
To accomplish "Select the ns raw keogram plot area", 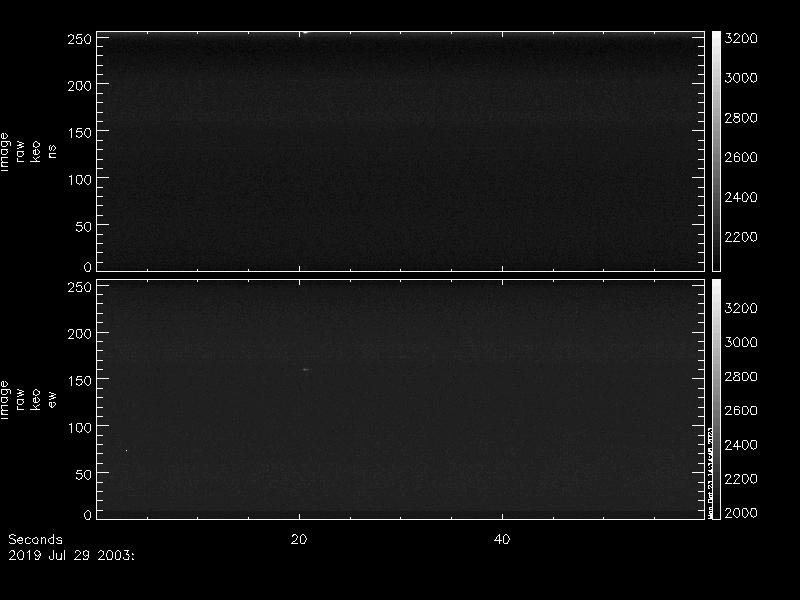I will coord(401,151).
